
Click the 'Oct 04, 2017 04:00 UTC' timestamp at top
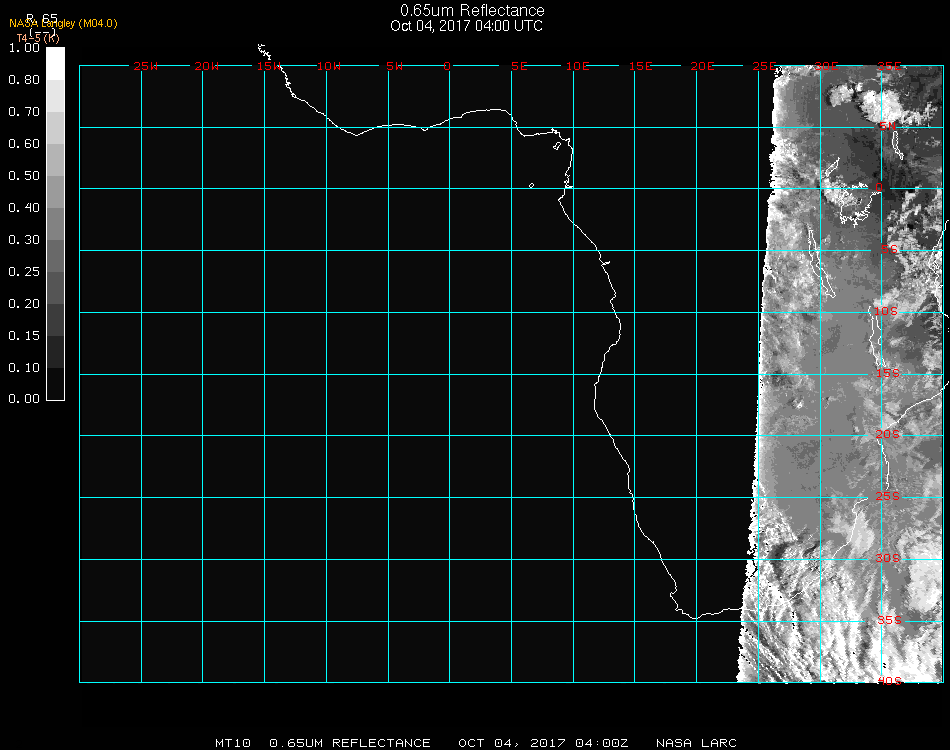tap(467, 26)
